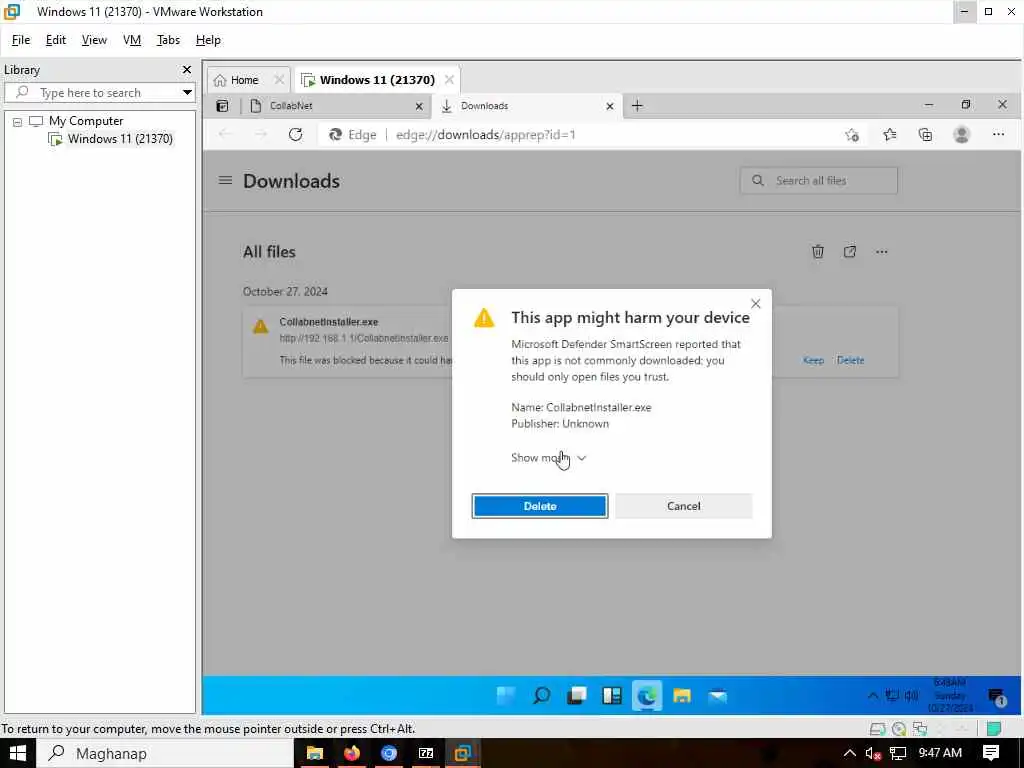Click the guest Edge taskbar icon
The height and width of the screenshot is (768, 1024).
[647, 696]
